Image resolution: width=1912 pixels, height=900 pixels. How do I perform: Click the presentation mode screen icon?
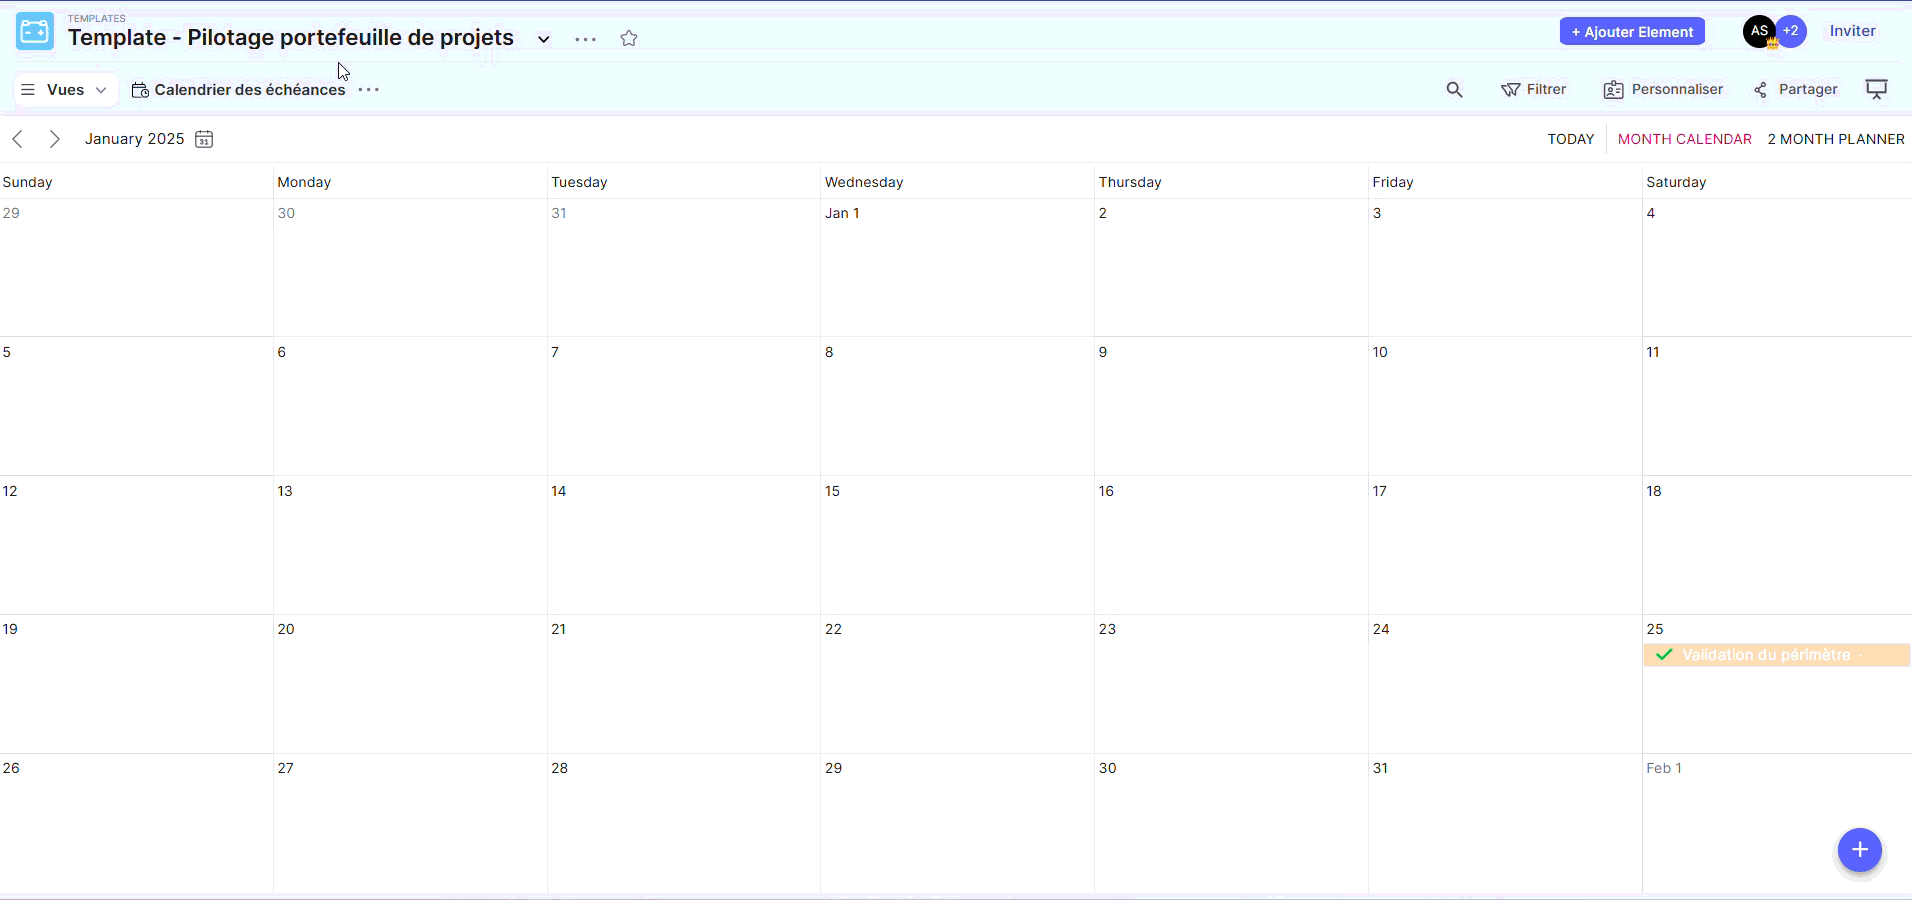pyautogui.click(x=1876, y=90)
